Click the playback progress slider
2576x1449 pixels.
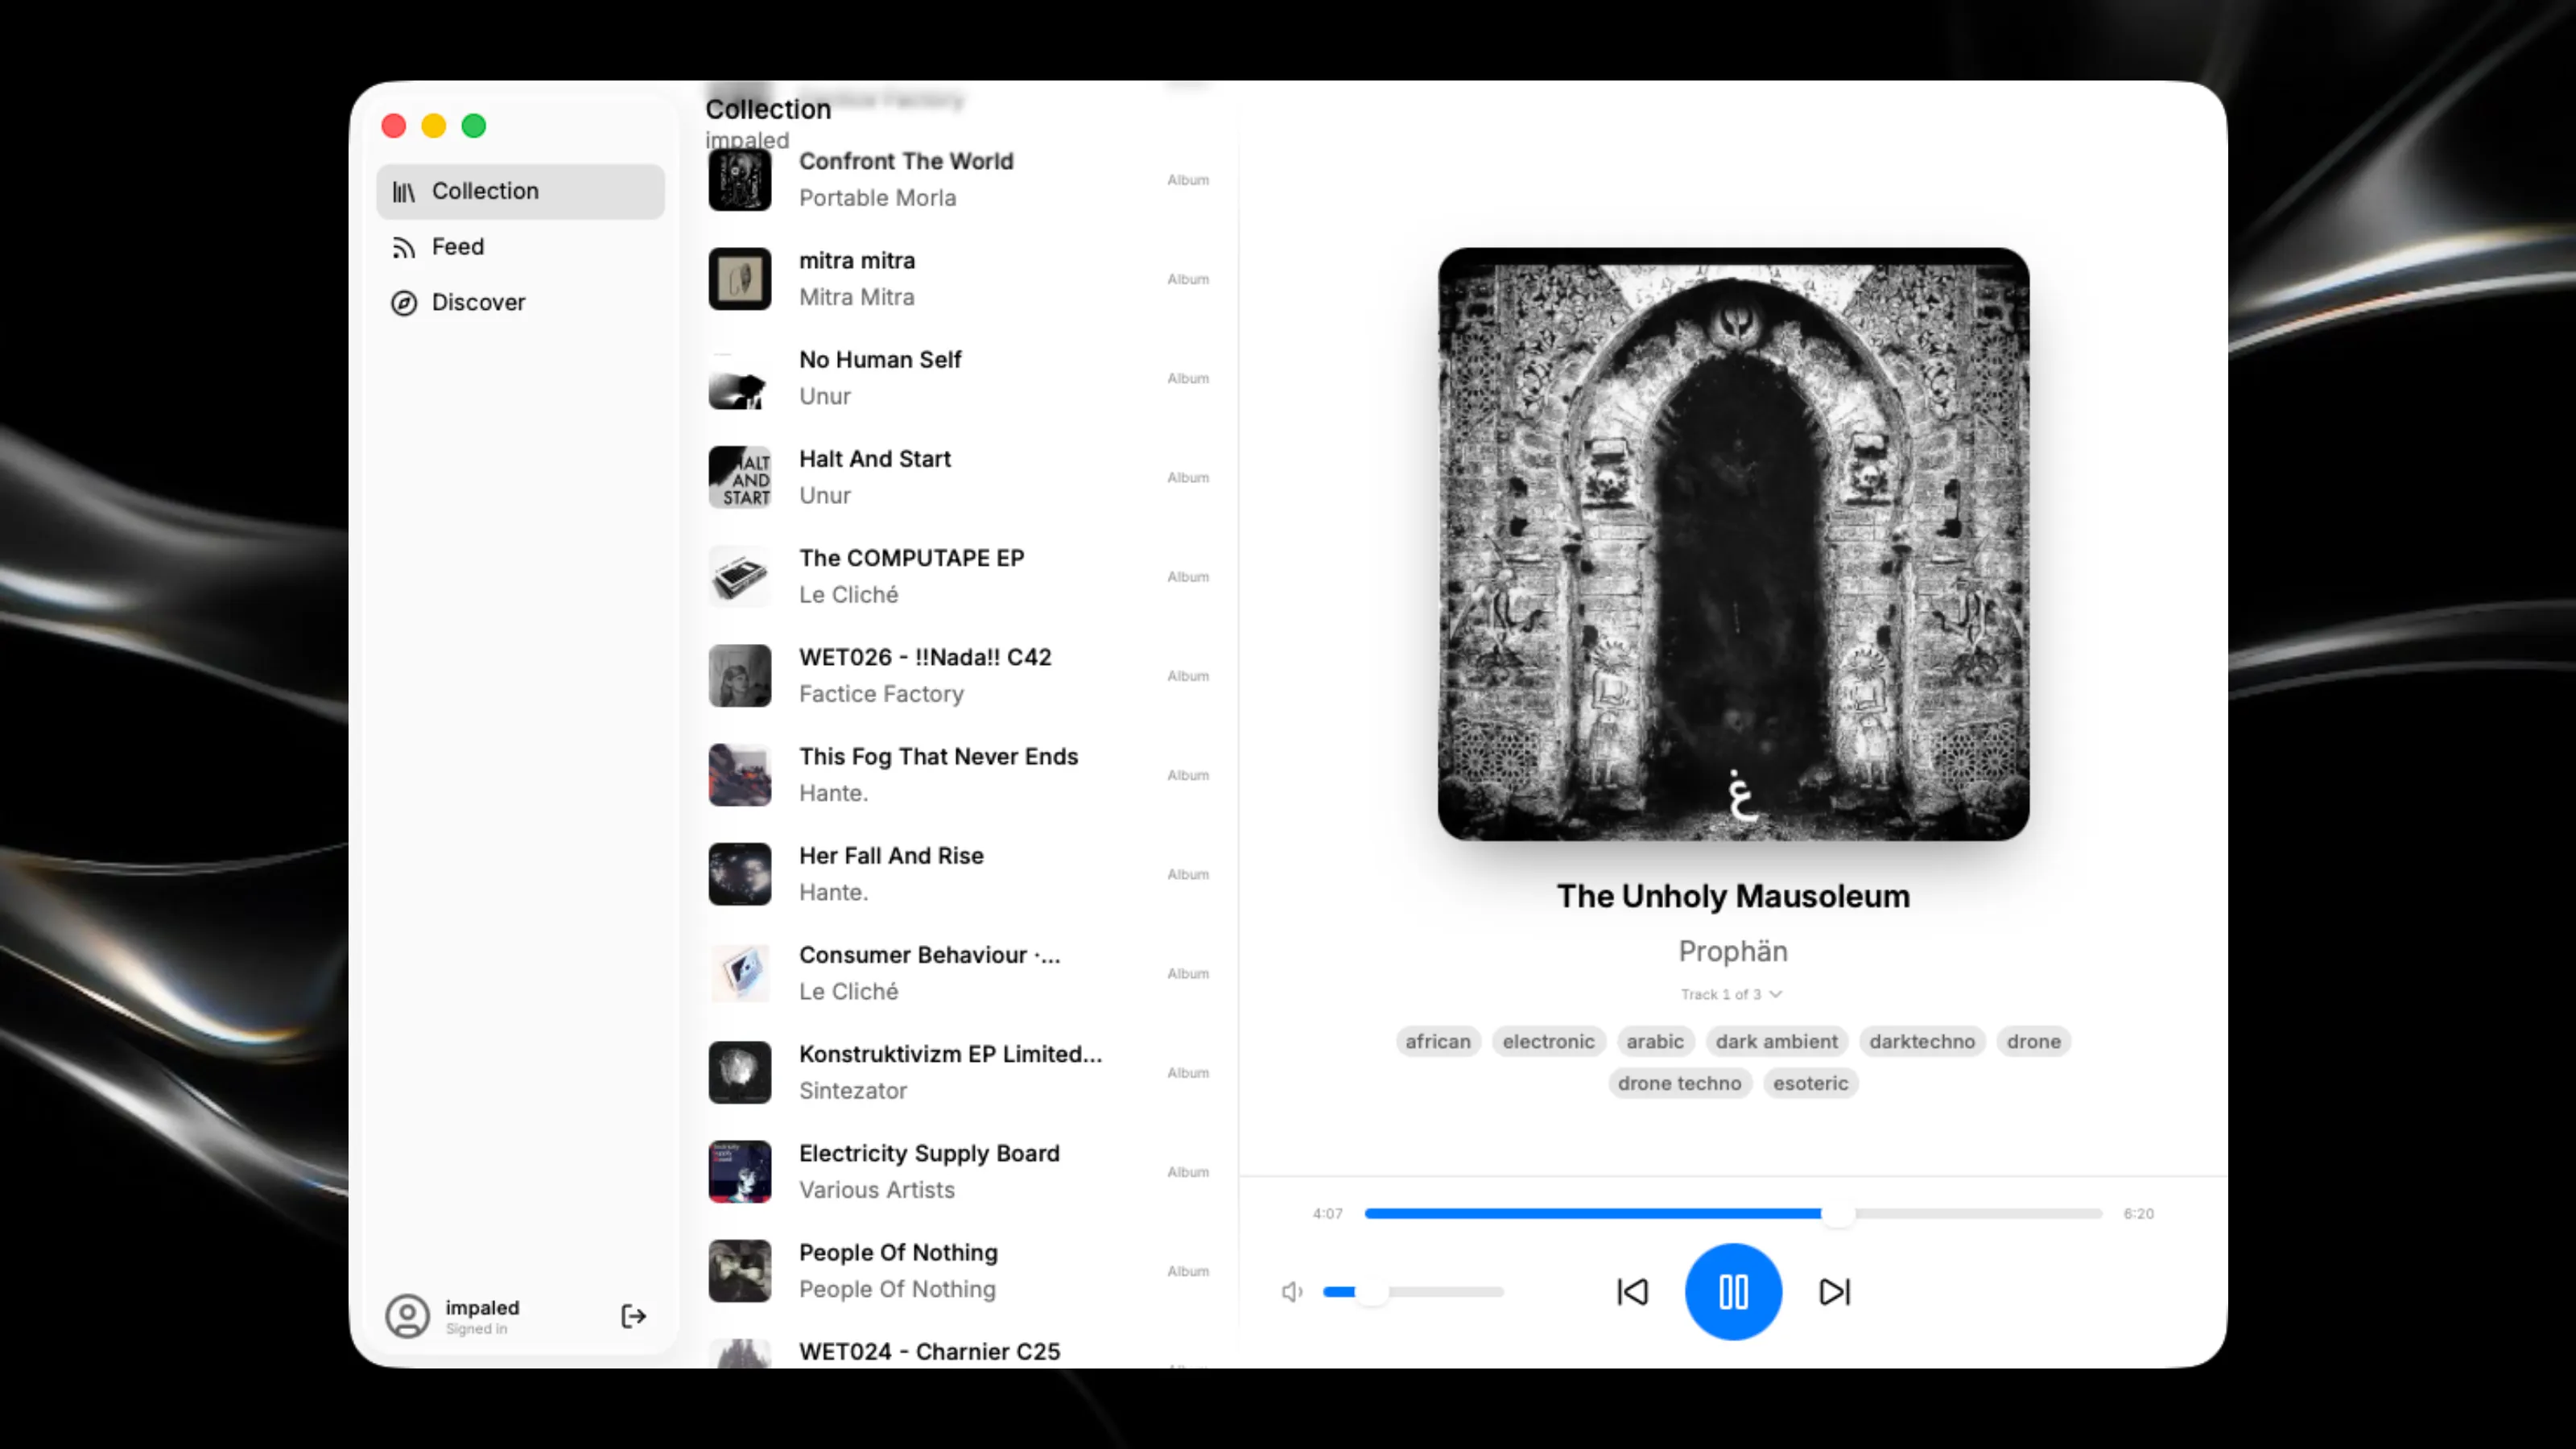click(x=1733, y=1213)
